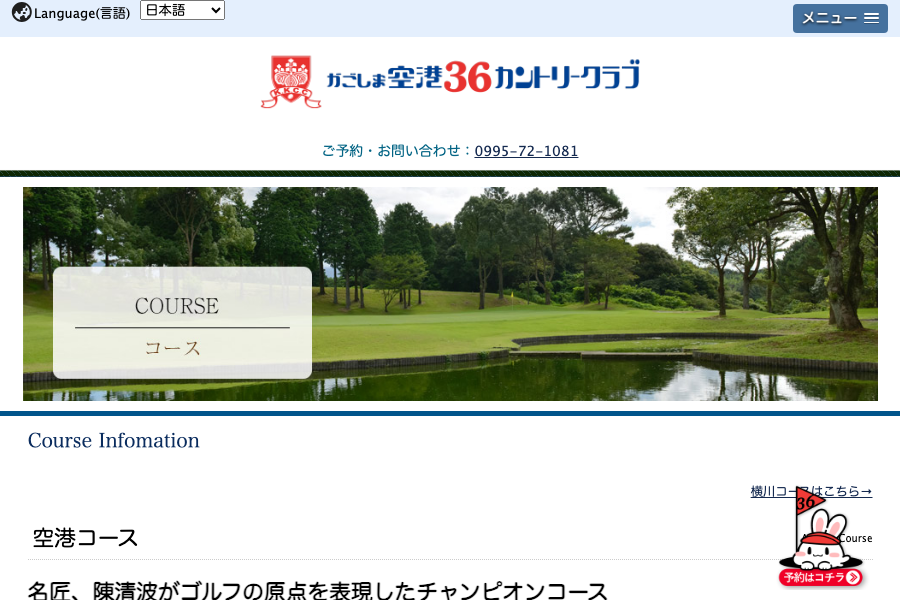Click the ご予約・お問い合わせ label
The image size is (900, 600).
pyautogui.click(x=397, y=151)
